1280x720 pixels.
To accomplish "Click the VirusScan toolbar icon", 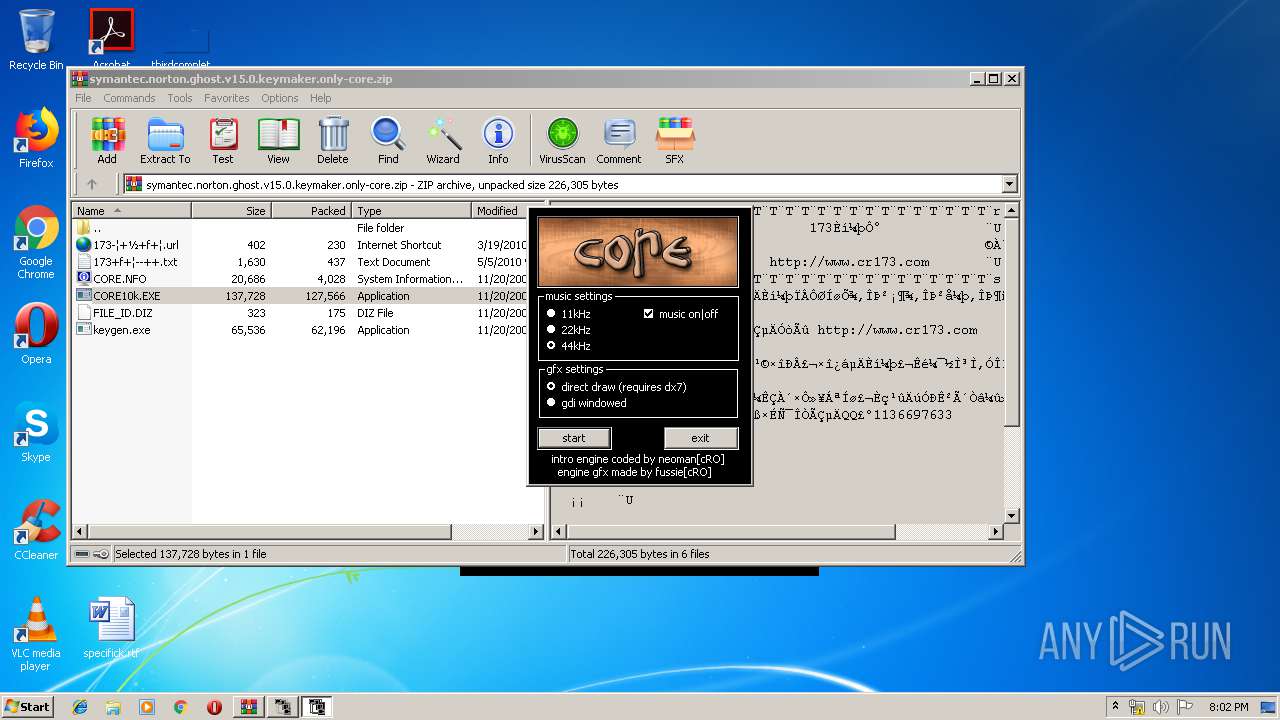I will click(562, 140).
